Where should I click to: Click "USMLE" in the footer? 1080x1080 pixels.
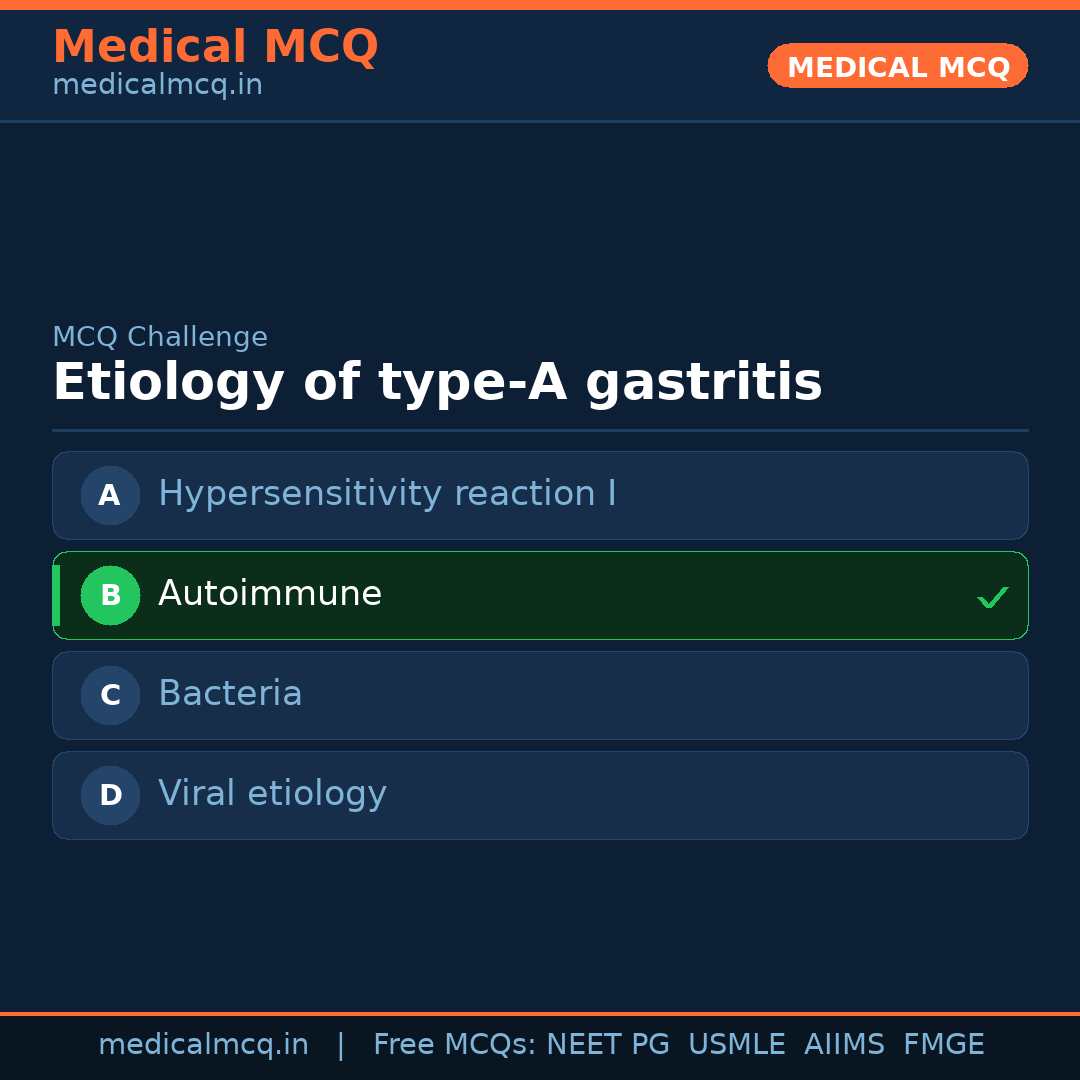(x=736, y=1045)
